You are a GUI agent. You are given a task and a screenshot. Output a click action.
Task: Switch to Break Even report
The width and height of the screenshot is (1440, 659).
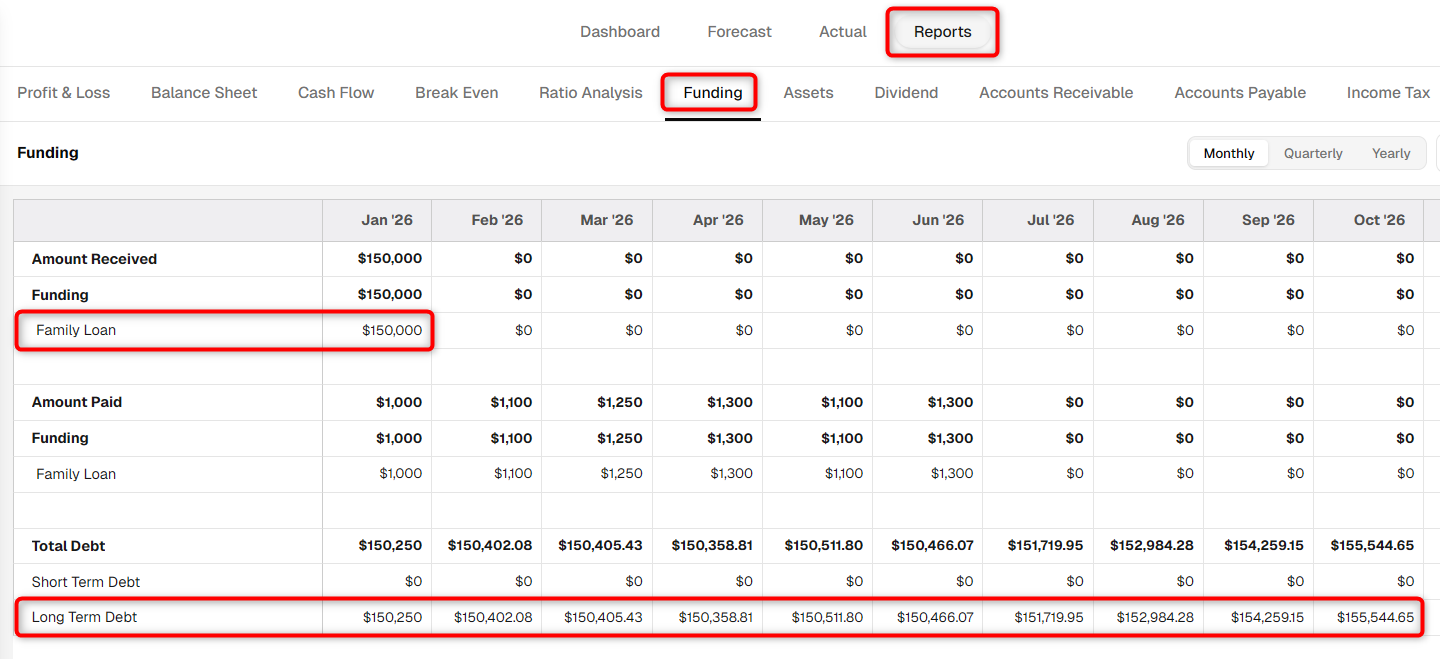[x=457, y=93]
